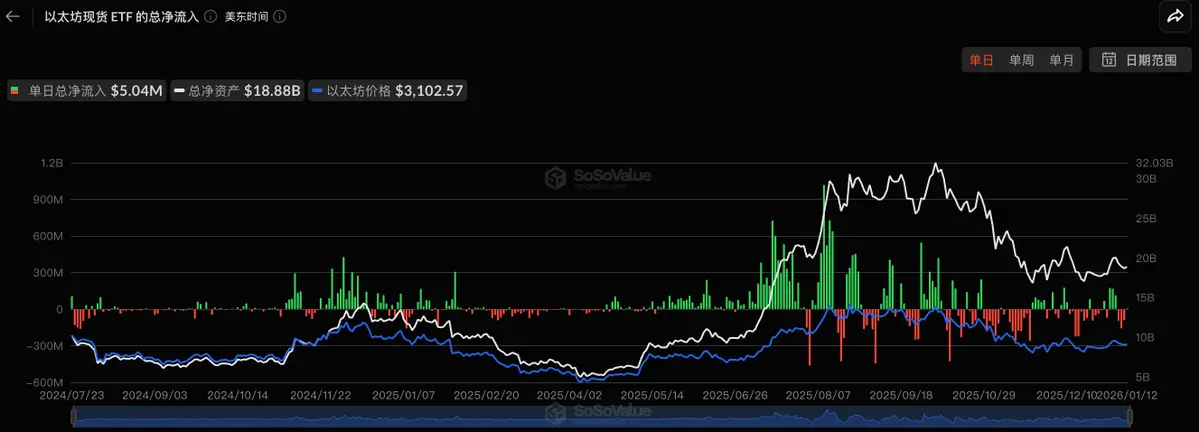
Task: Toggle 总净资产 legend series
Action: pos(237,91)
